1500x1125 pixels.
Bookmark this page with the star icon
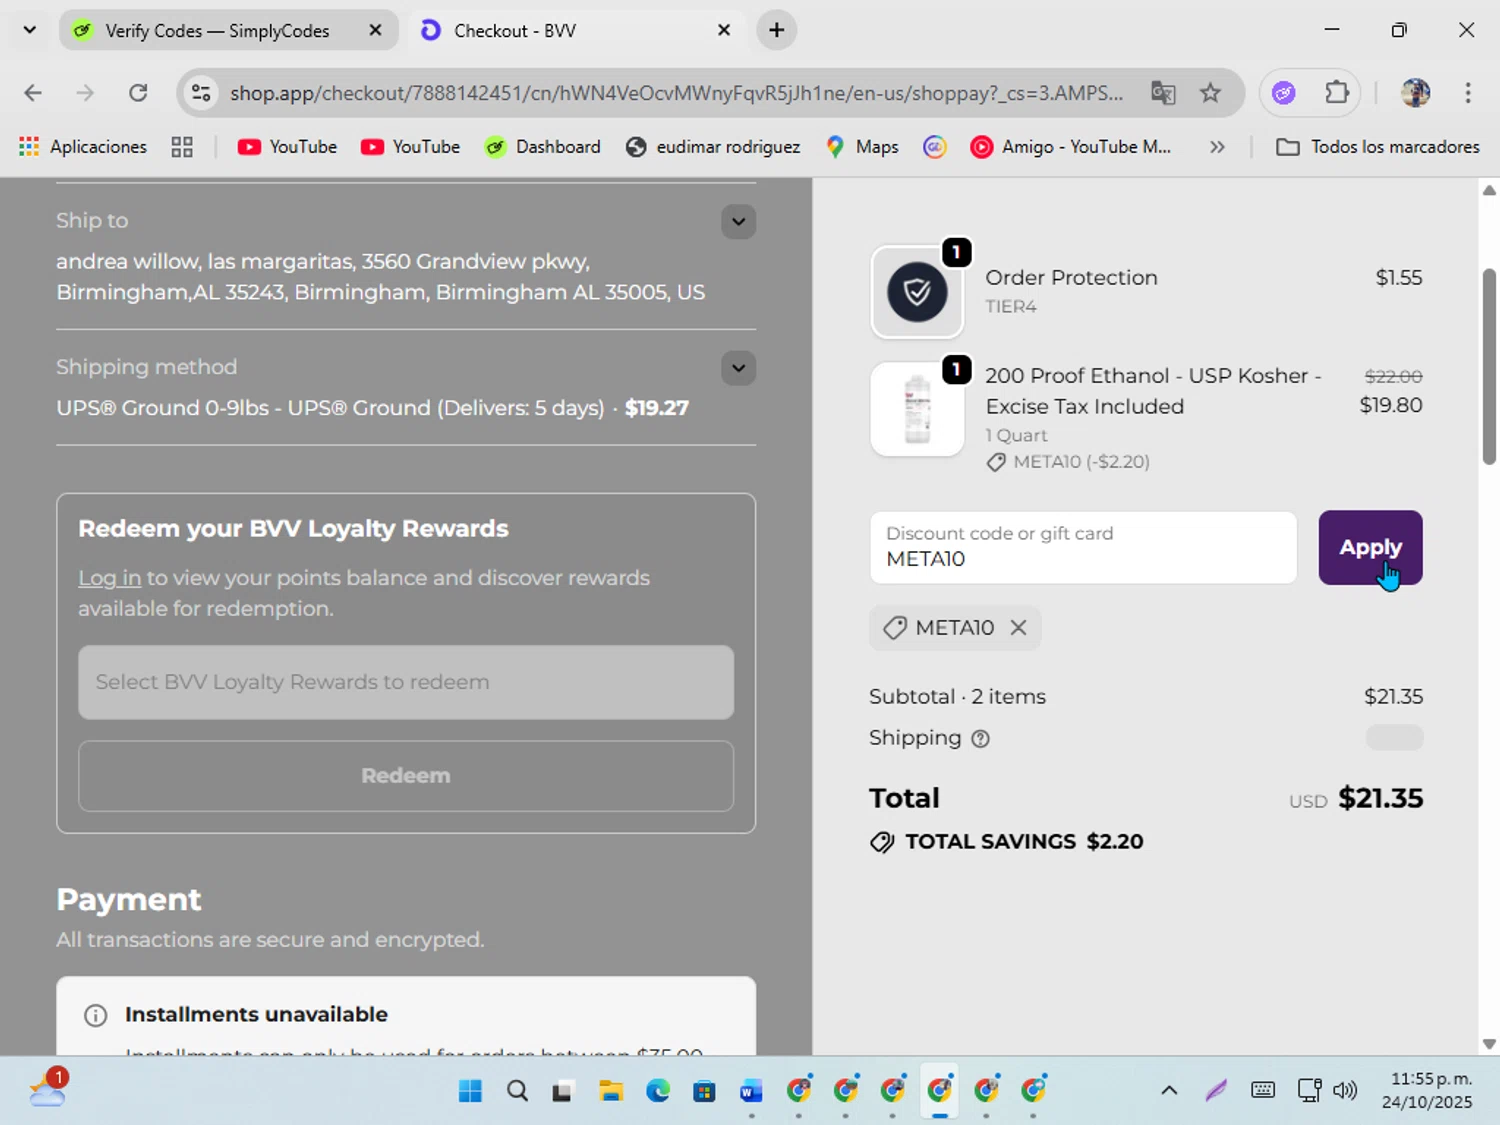point(1210,93)
